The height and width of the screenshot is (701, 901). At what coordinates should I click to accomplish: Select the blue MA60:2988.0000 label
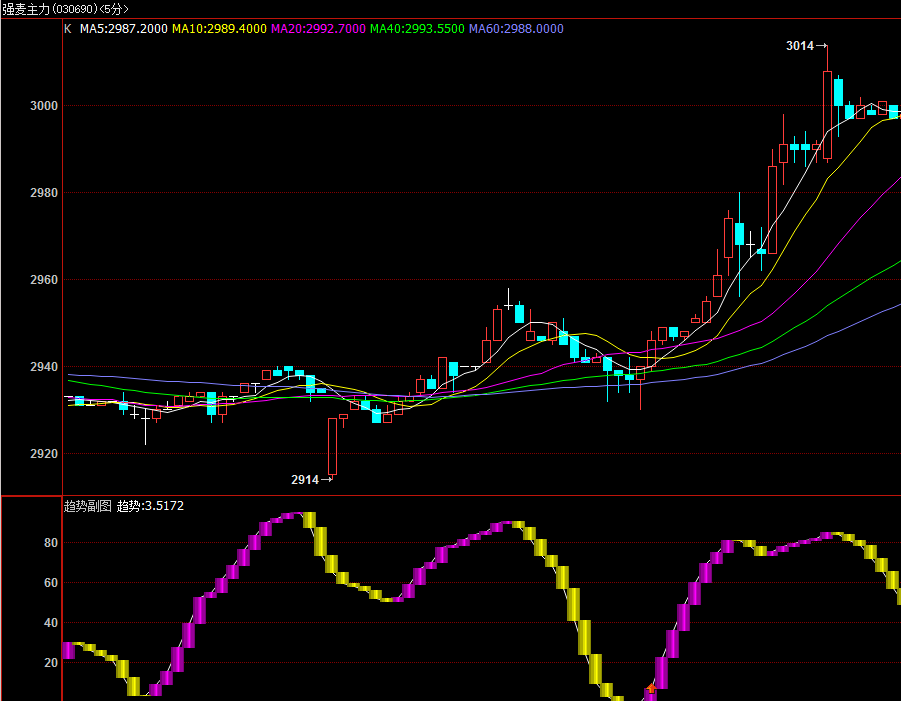516,29
